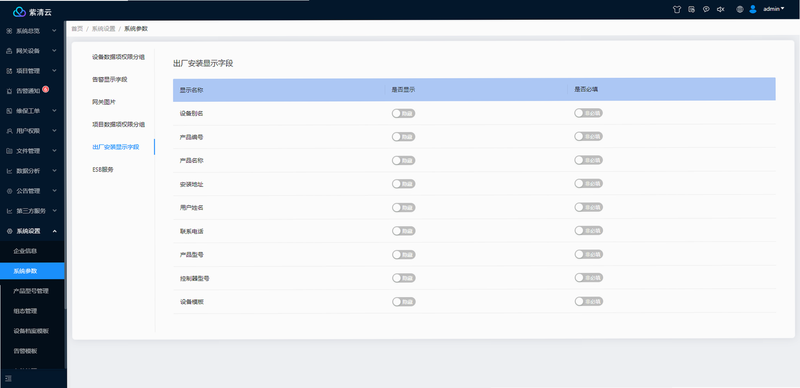Collapse sidebar using bottom-left menu icon
This screenshot has height=388, width=800.
[8, 378]
